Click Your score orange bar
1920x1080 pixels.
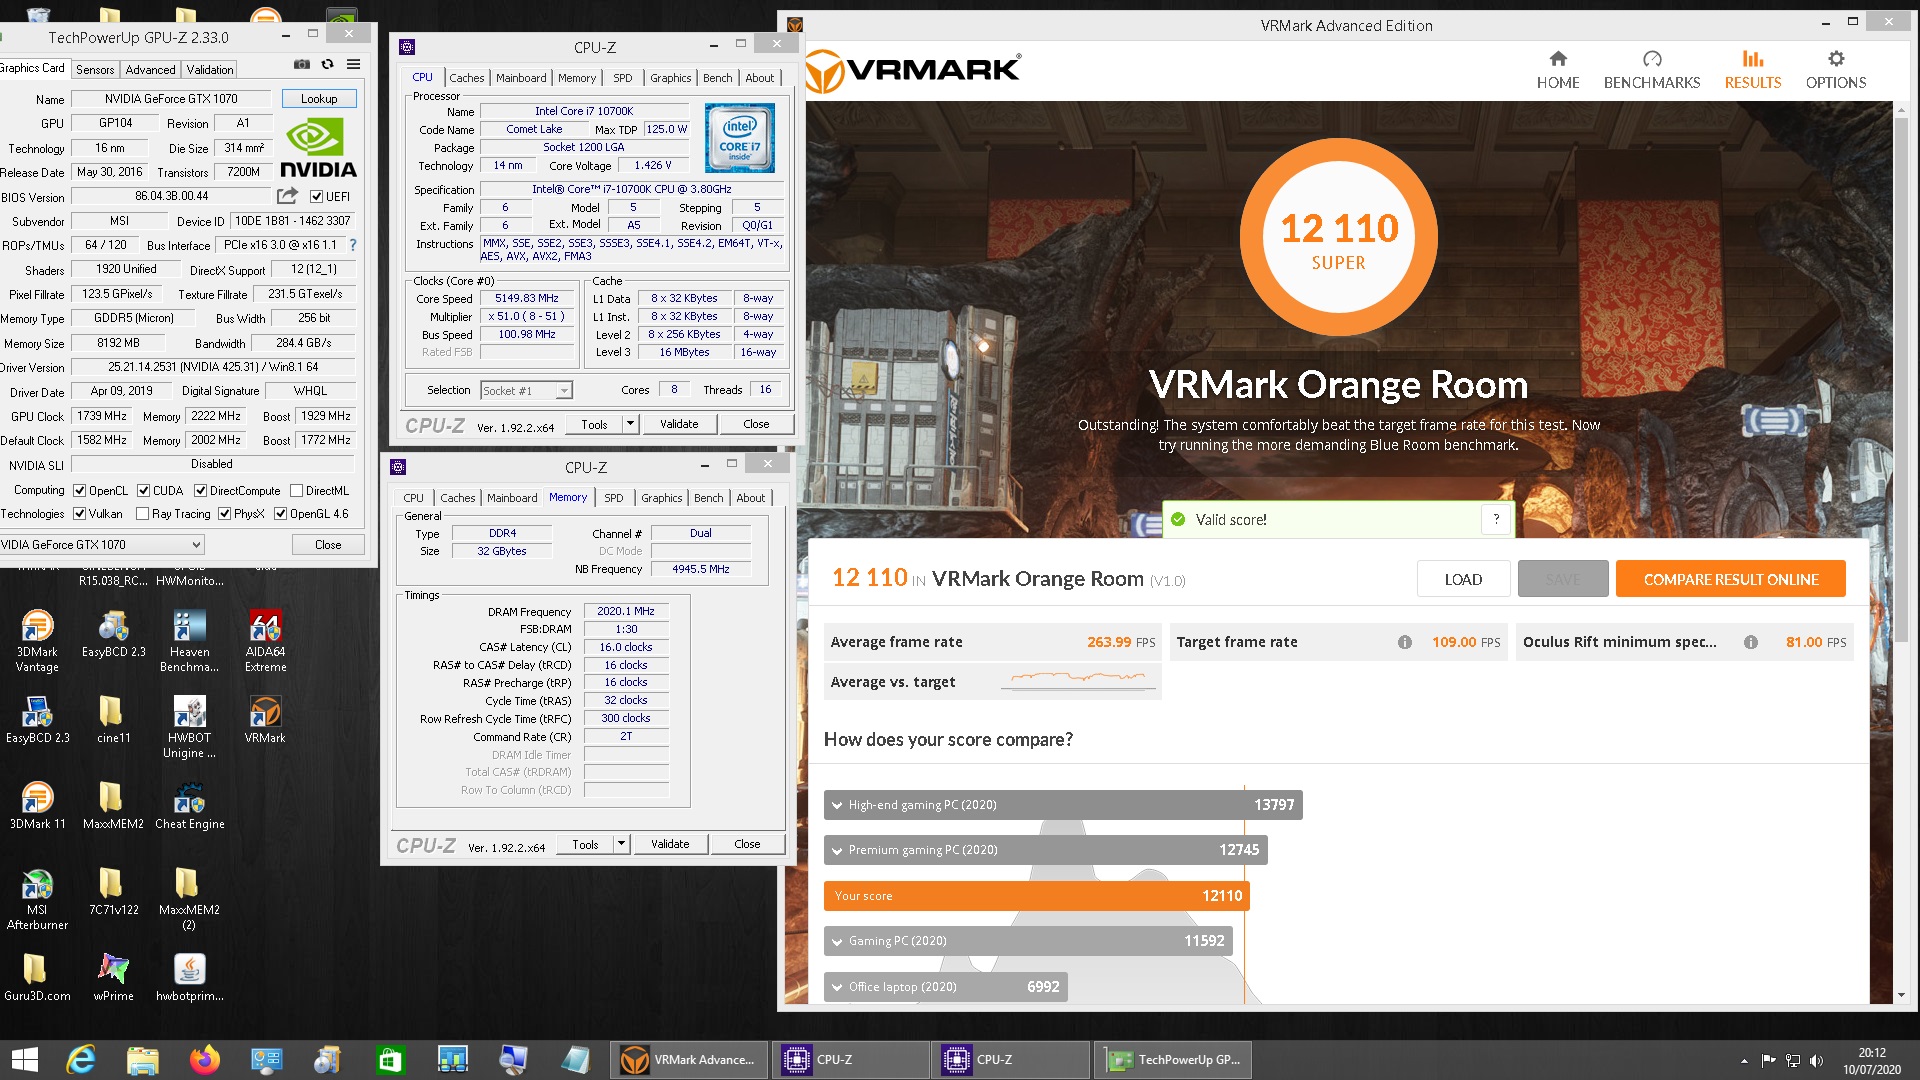pos(1037,896)
